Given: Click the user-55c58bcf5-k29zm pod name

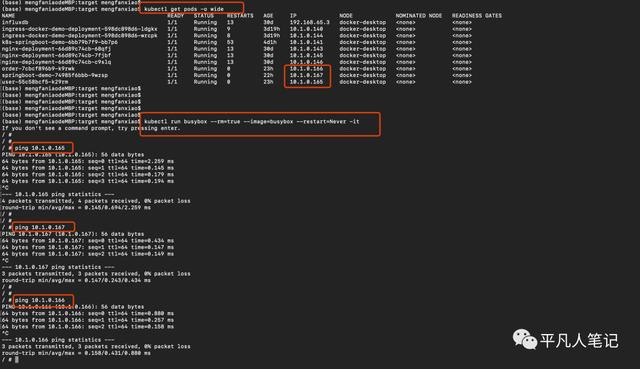Looking at the screenshot, I should [x=35, y=82].
